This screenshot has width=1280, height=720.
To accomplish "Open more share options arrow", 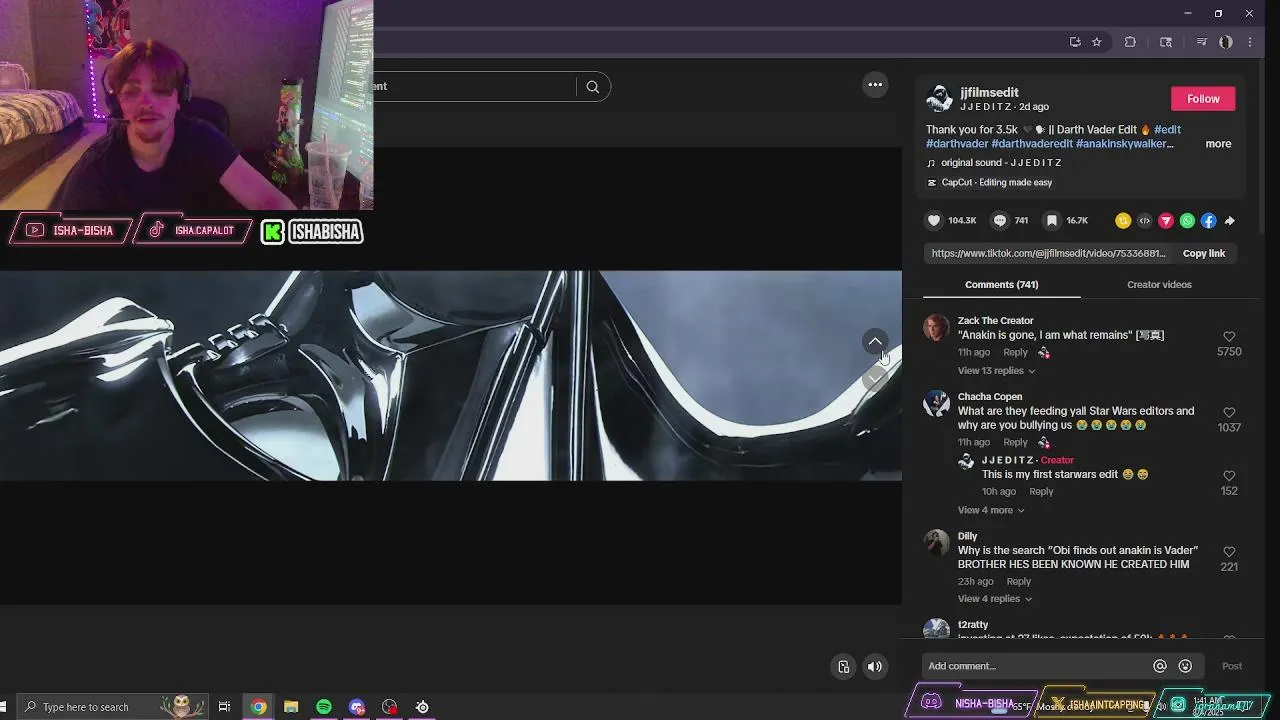I will coord(1230,221).
